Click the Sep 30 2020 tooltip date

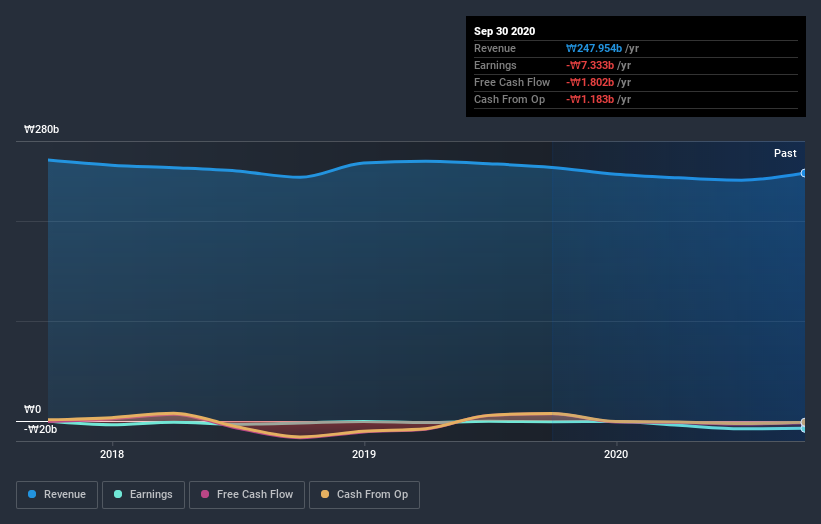pyautogui.click(x=504, y=31)
